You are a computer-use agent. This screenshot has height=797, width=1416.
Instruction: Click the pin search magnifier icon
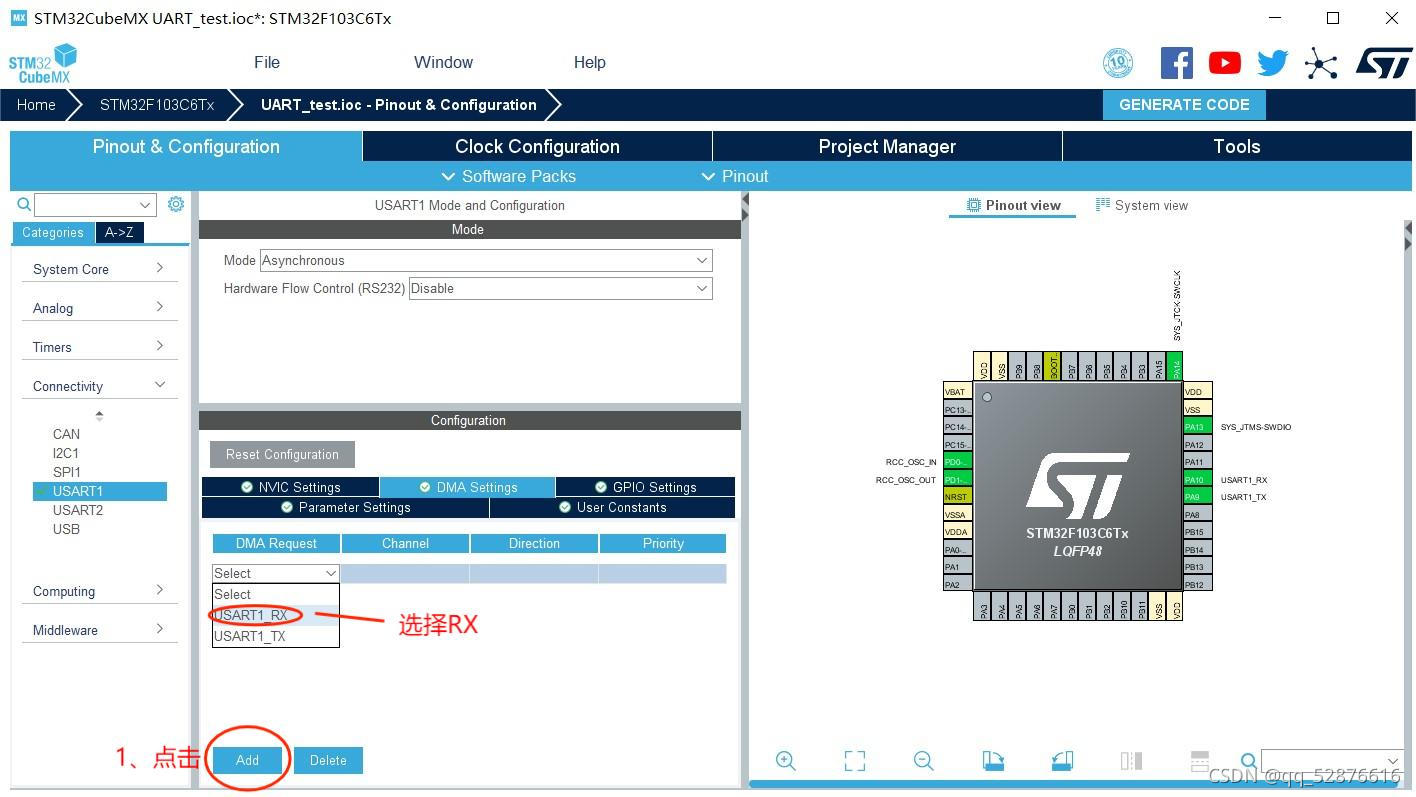1248,762
